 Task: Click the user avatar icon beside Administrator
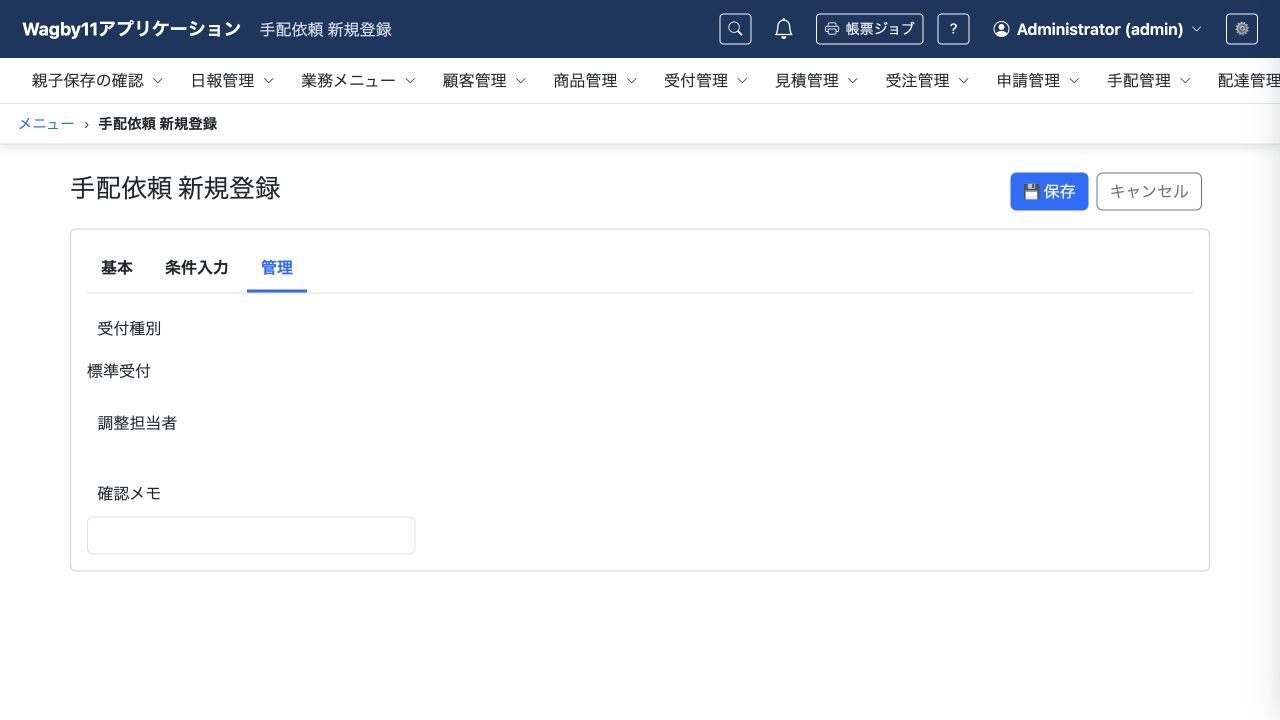1001,29
